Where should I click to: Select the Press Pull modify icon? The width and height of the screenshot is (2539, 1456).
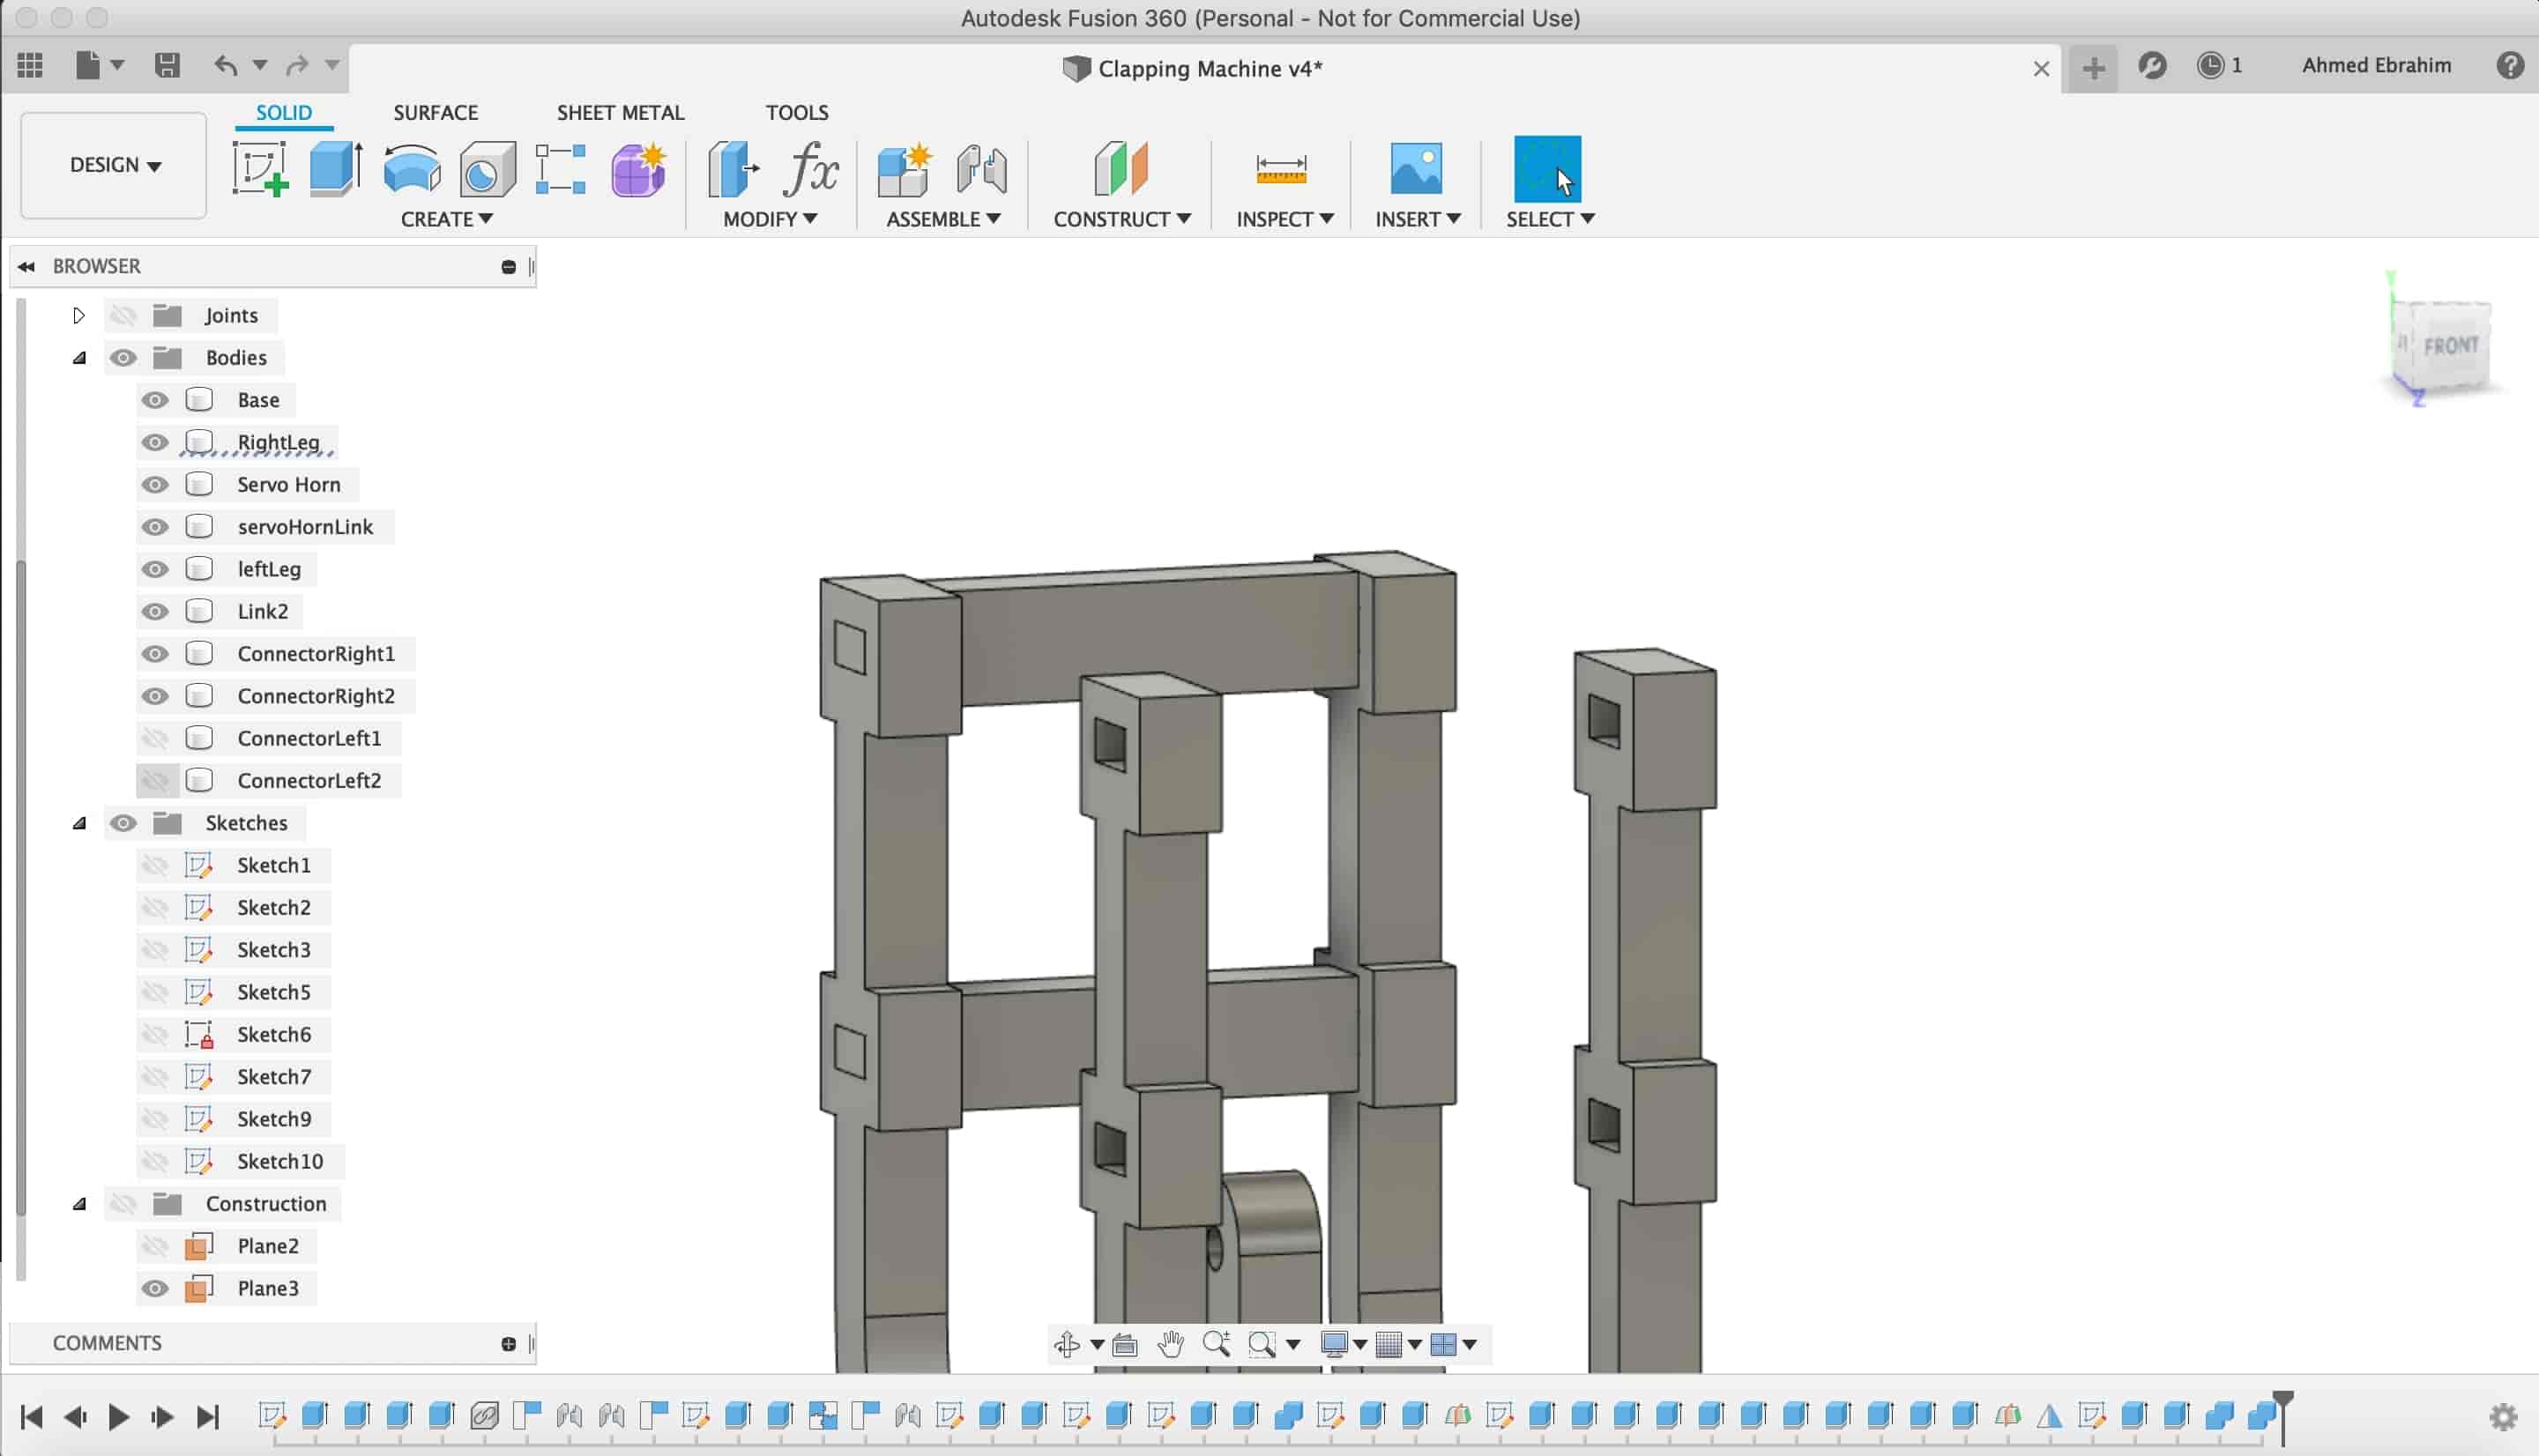click(x=733, y=168)
